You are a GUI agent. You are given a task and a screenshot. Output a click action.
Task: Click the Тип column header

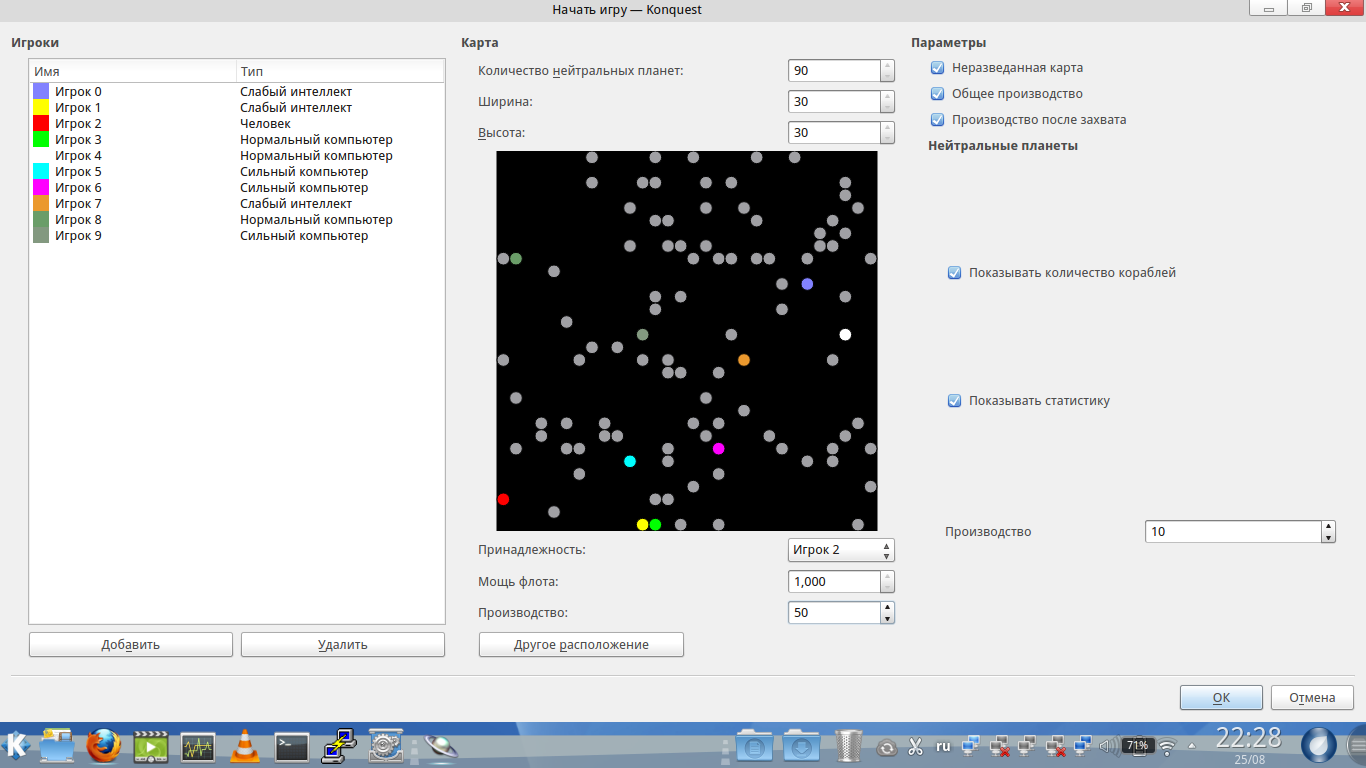[x=340, y=72]
